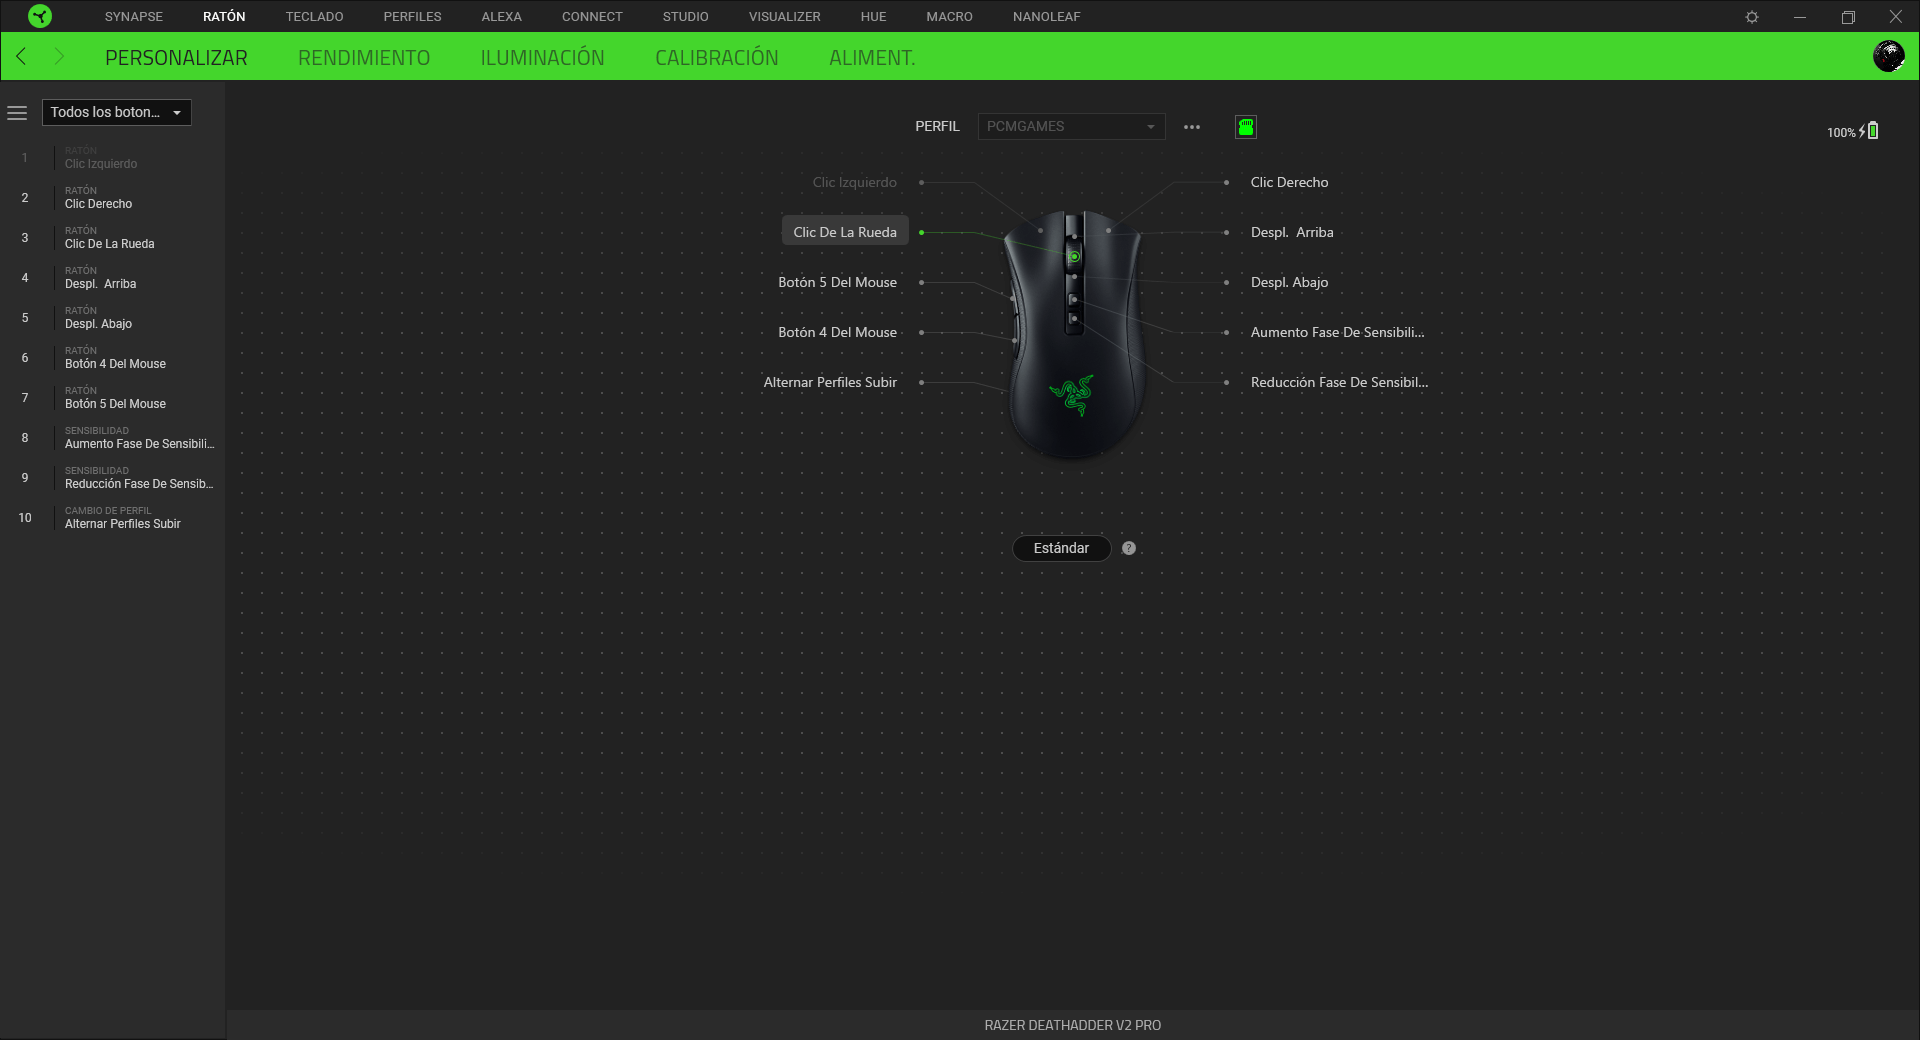
Task: Open the SYNAPSE tab
Action: tap(134, 17)
